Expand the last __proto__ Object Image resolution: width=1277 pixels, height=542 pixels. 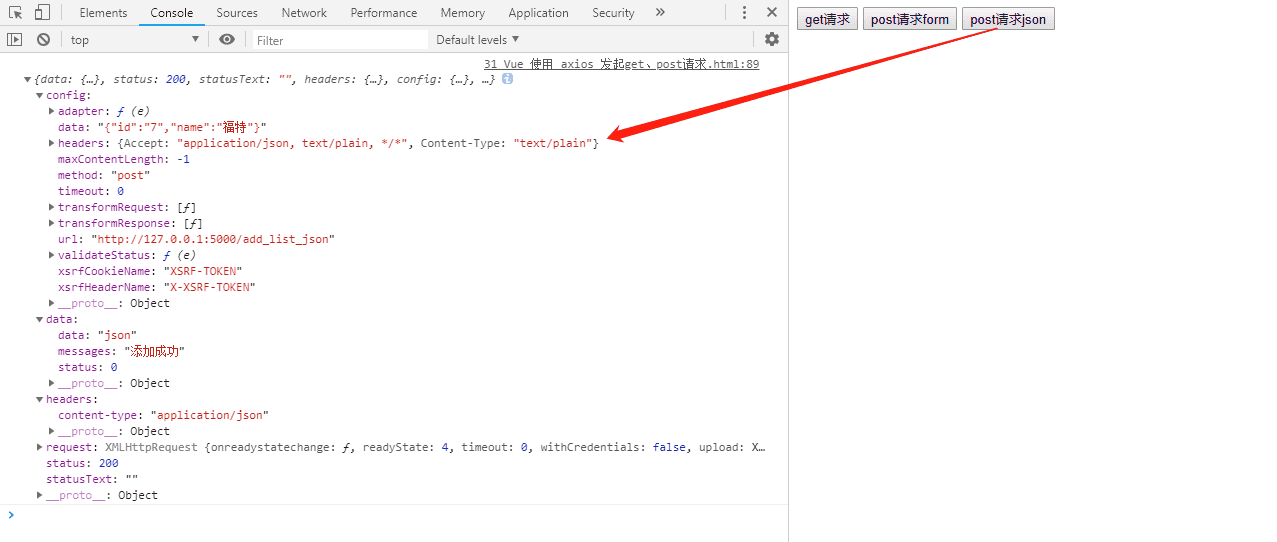(40, 495)
